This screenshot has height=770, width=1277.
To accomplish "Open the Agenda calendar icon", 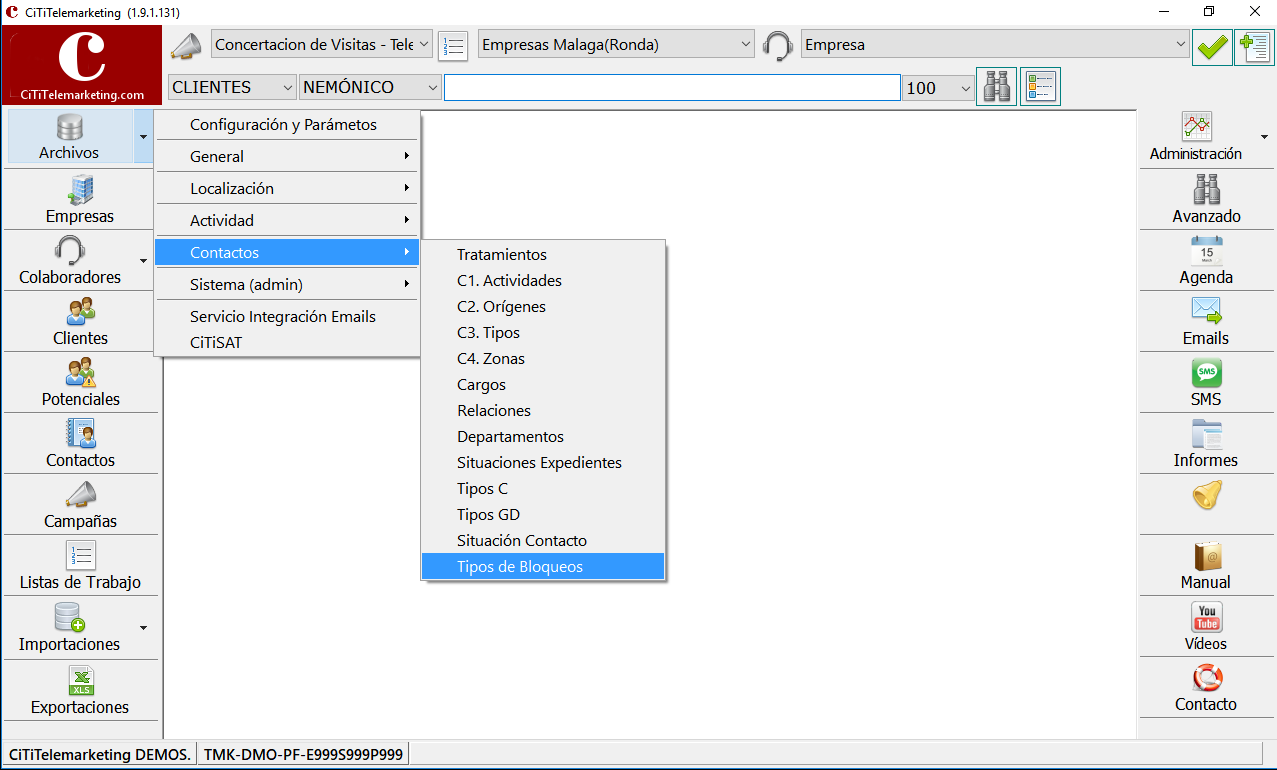I will (1206, 250).
